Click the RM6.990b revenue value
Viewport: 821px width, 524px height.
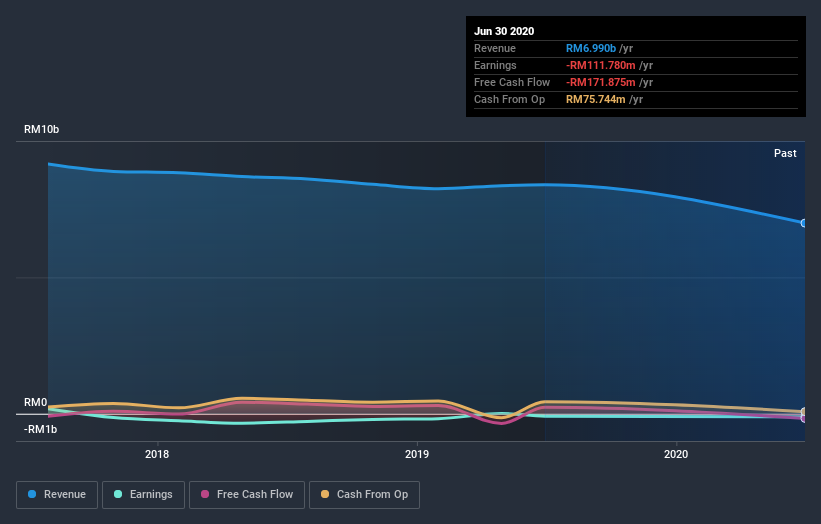[x=591, y=48]
